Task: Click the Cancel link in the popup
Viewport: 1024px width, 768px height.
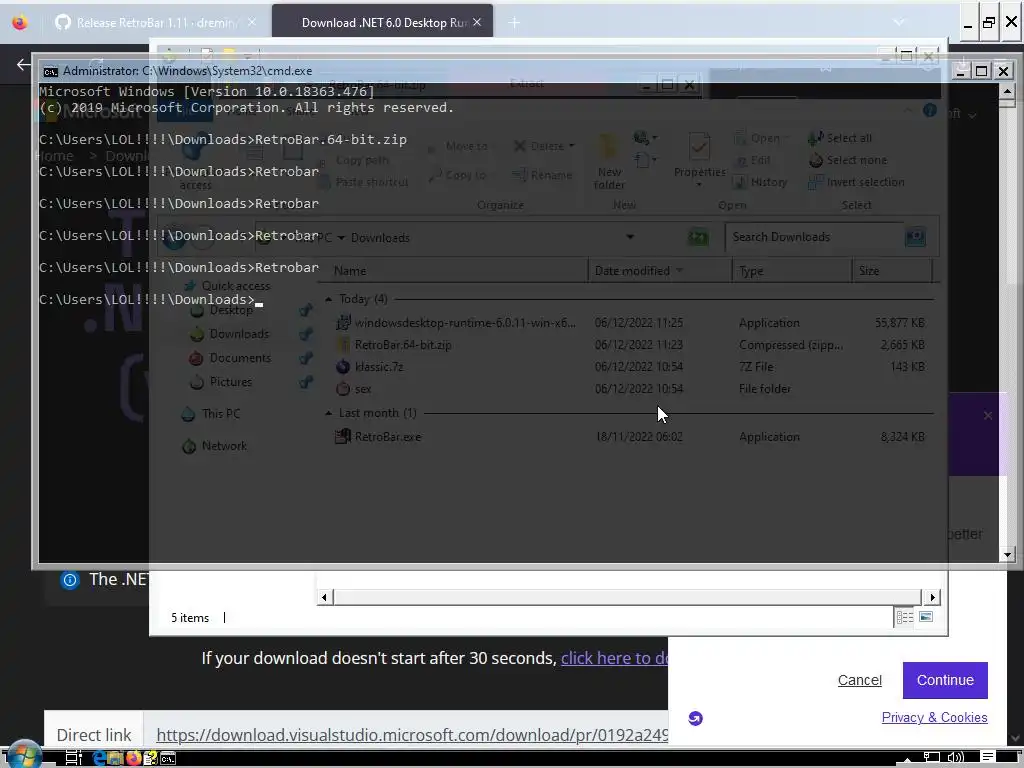Action: coord(859,680)
